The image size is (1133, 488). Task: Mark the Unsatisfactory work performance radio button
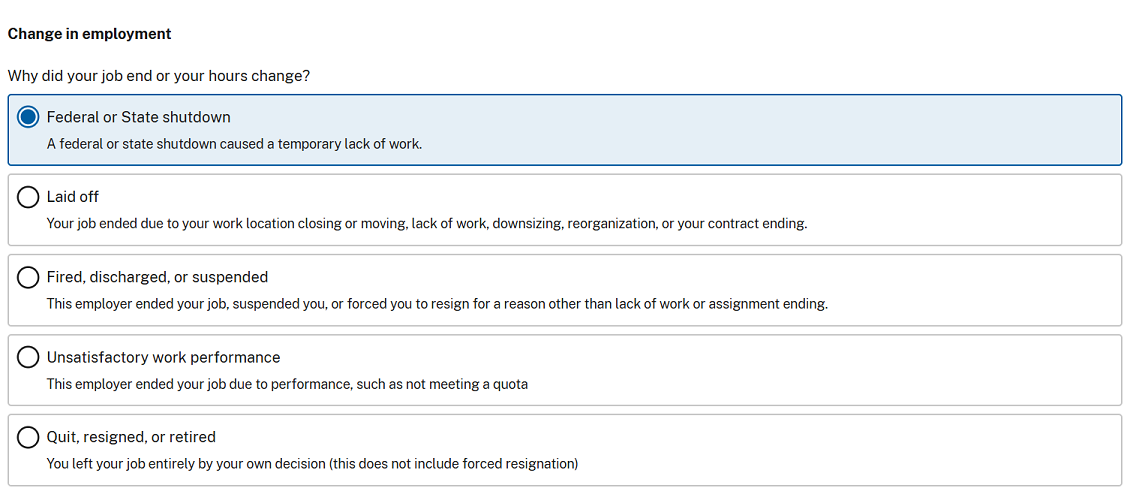click(x=29, y=357)
